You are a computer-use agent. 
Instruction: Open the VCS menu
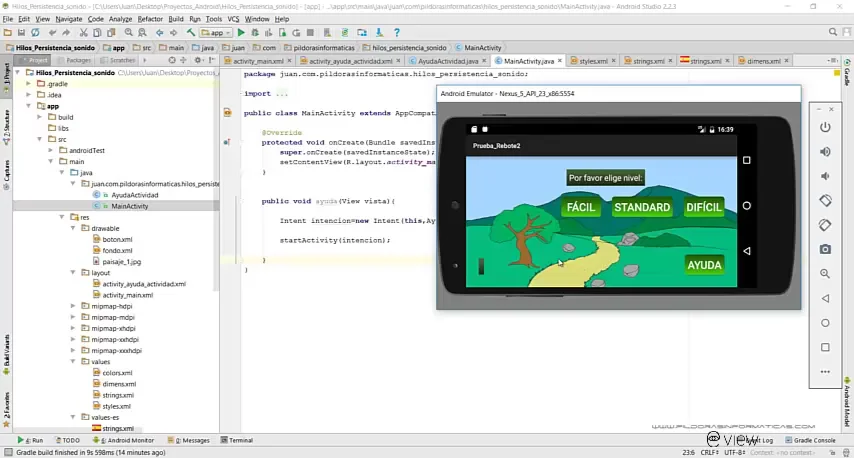coord(233,19)
